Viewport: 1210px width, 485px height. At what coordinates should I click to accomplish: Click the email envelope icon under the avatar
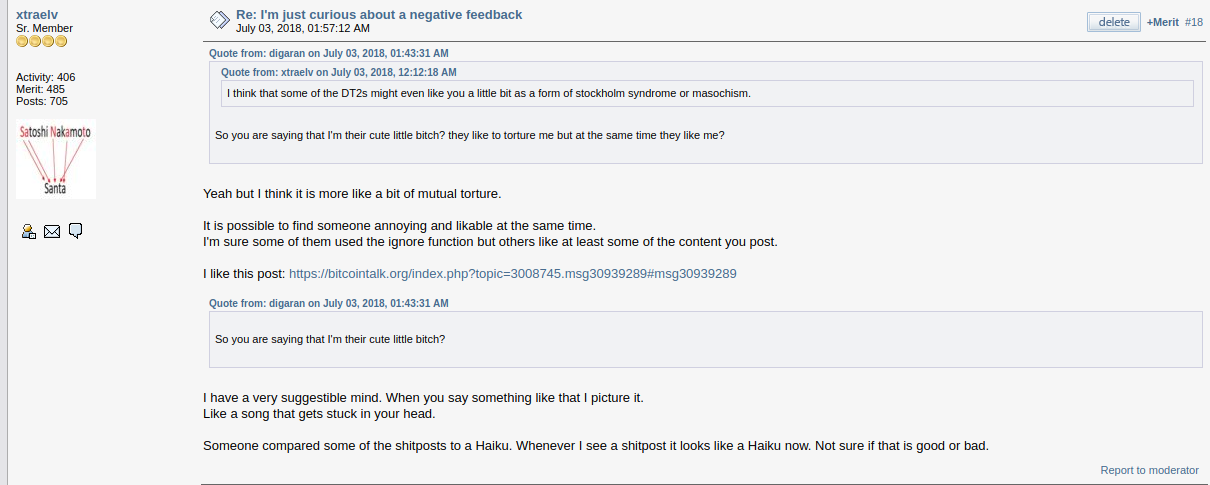point(52,231)
